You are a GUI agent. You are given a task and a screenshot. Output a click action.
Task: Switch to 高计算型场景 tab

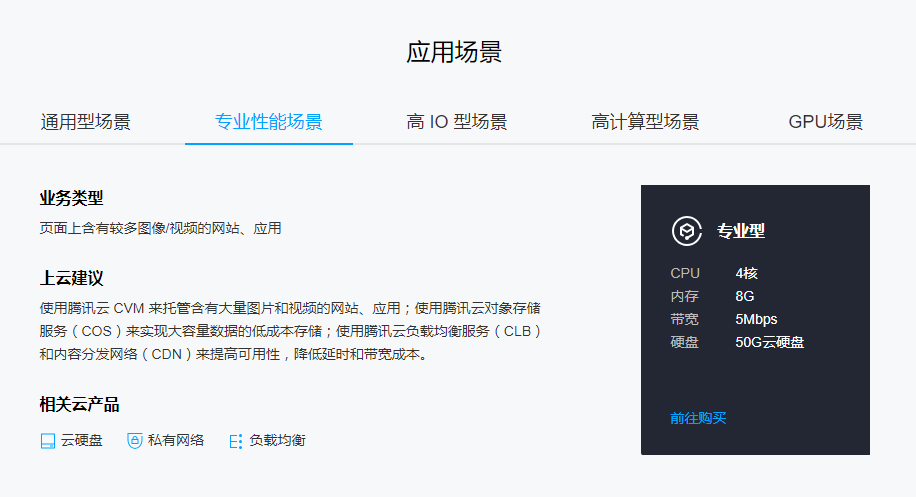click(x=645, y=121)
